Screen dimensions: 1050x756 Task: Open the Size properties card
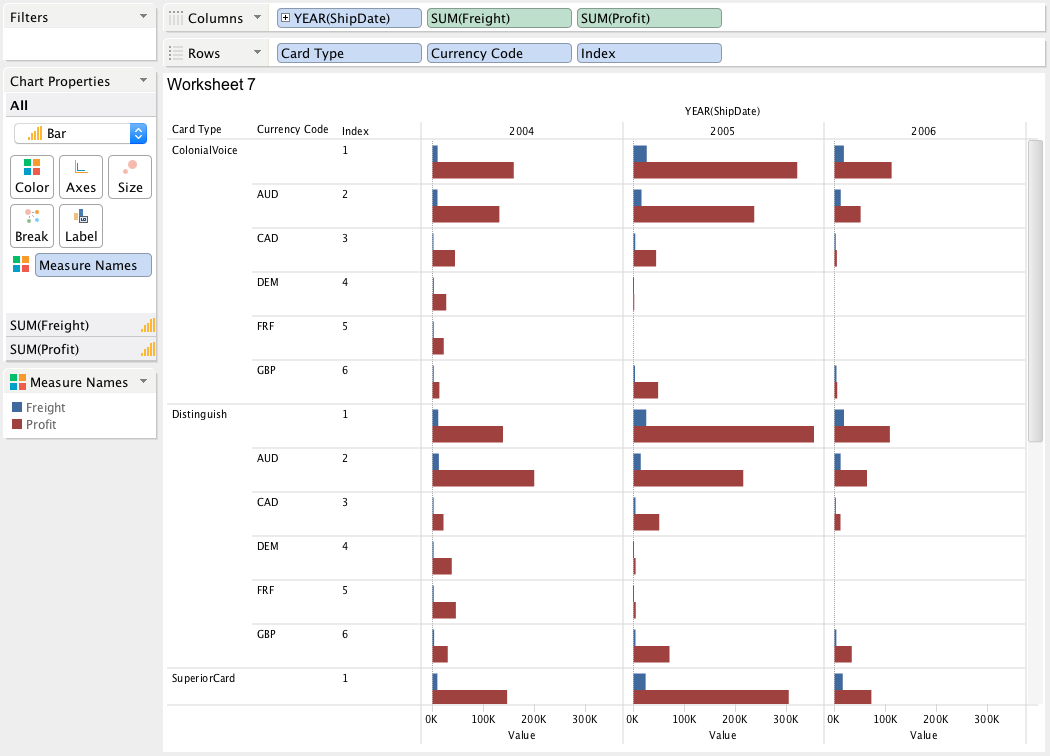click(x=130, y=177)
